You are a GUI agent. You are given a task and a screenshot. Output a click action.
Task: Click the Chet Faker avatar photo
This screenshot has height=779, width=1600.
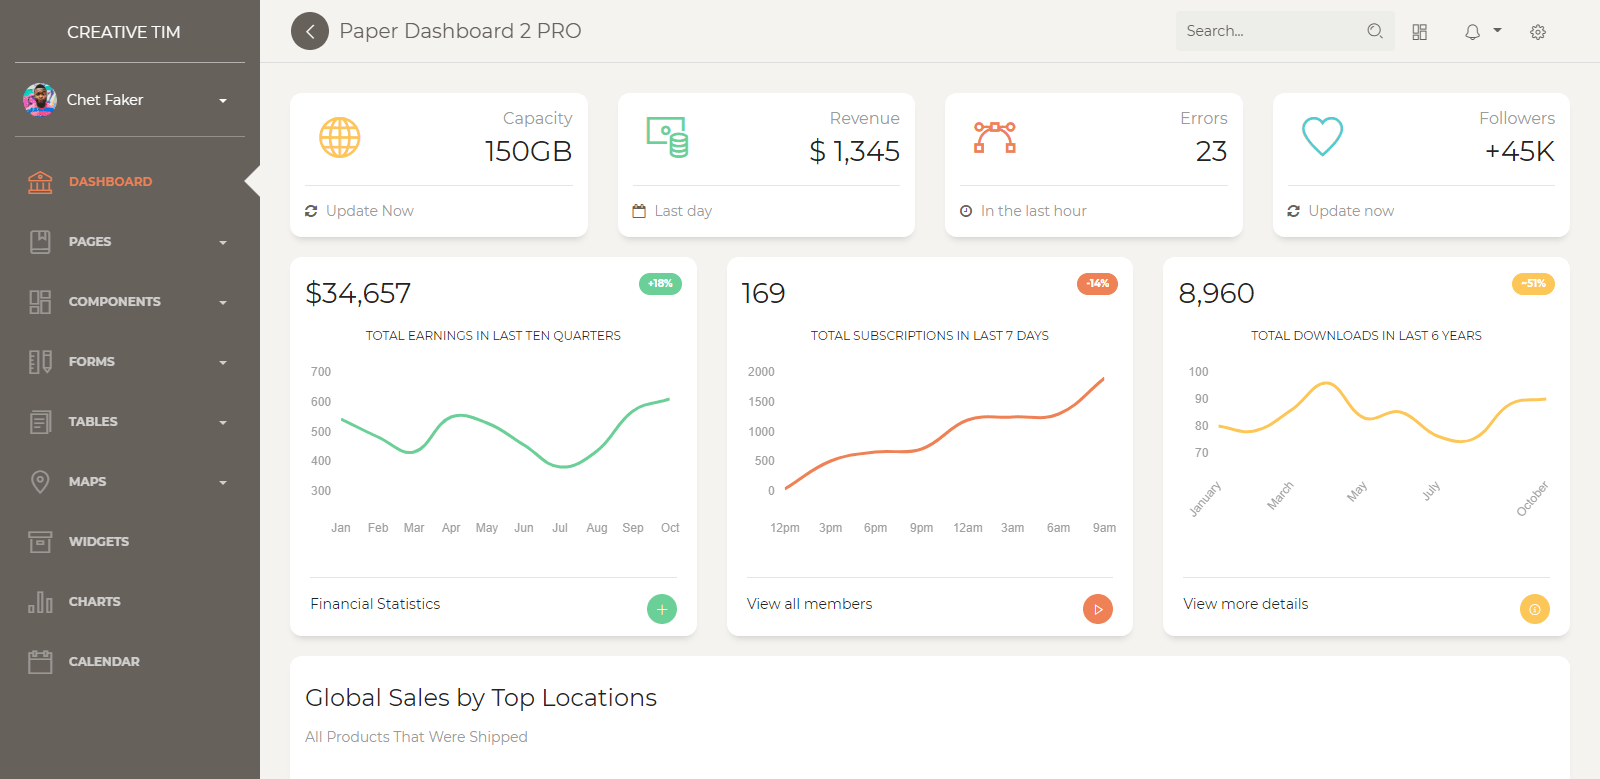[40, 100]
